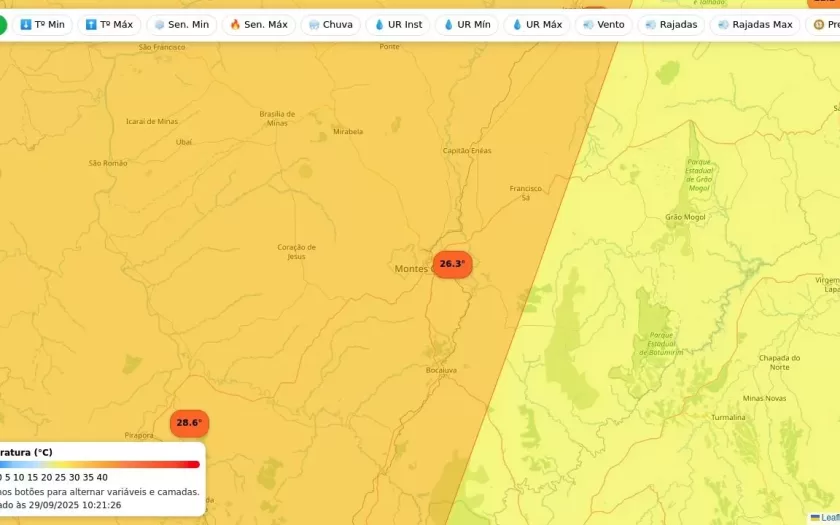This screenshot has height=525, width=840.
Task: Click the Bocaiuva town label on map
Action: pyautogui.click(x=441, y=370)
